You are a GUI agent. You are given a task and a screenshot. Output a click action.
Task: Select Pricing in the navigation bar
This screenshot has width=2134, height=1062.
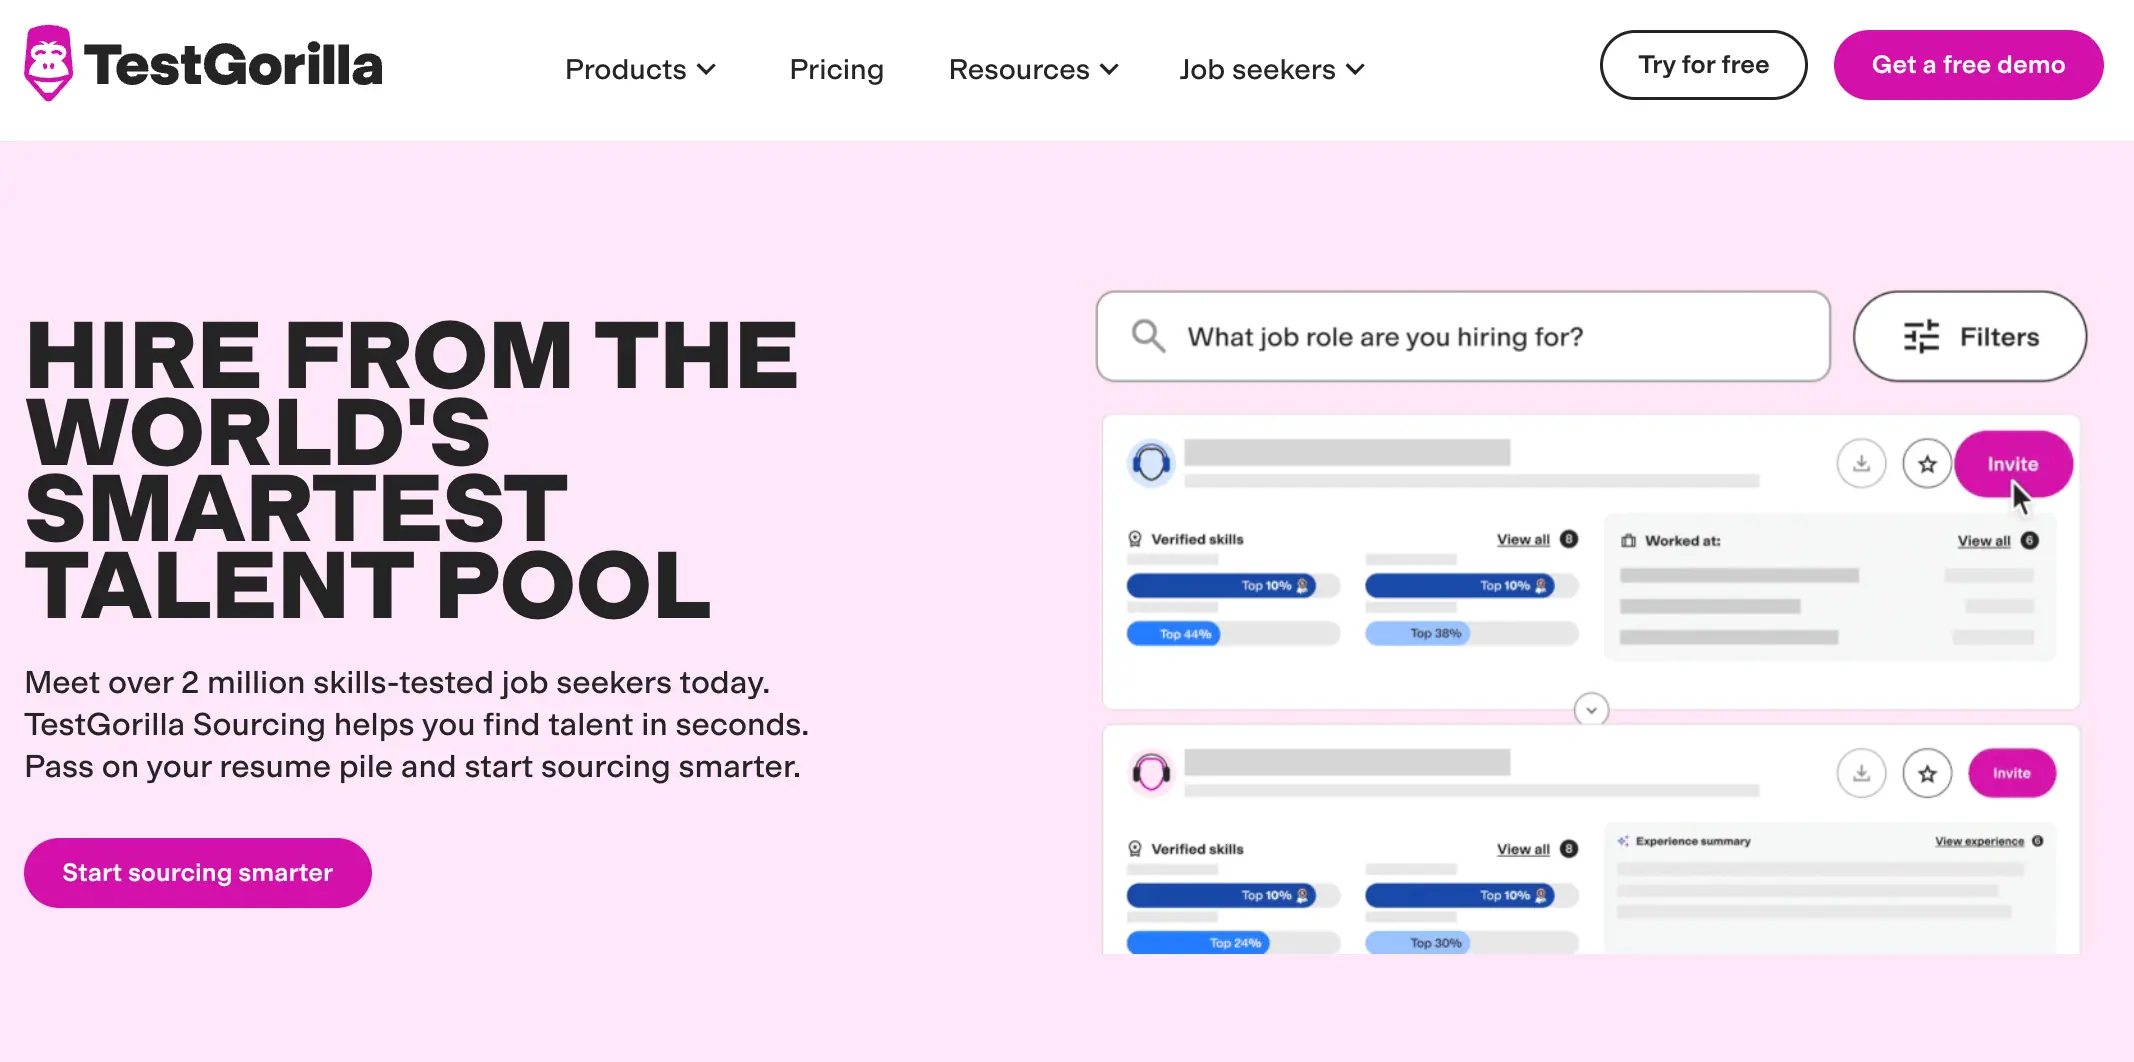point(836,69)
